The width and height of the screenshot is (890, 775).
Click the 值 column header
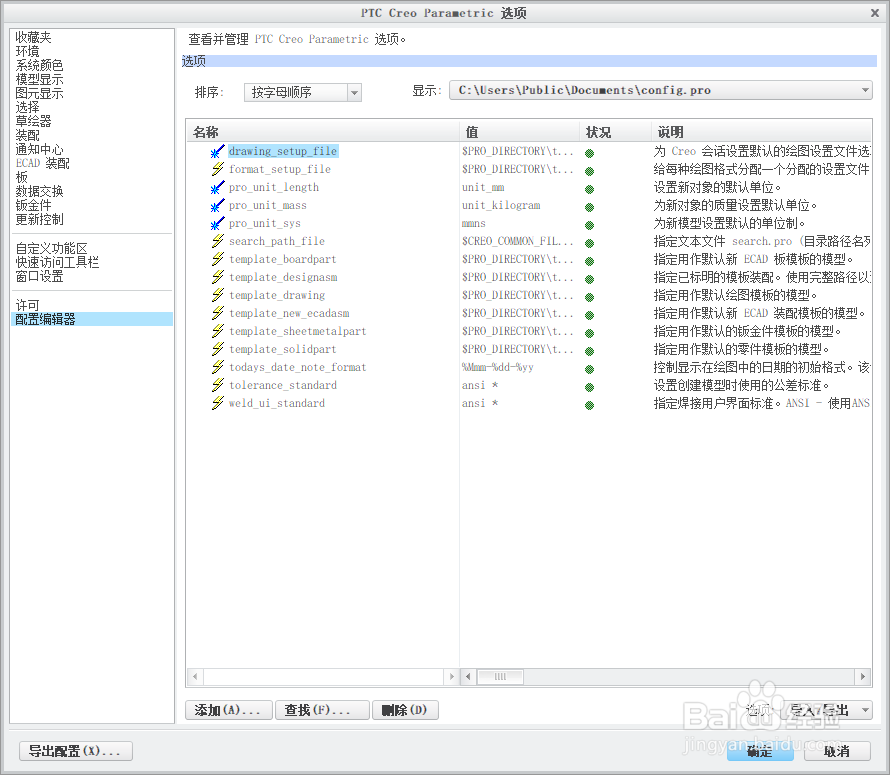(519, 132)
